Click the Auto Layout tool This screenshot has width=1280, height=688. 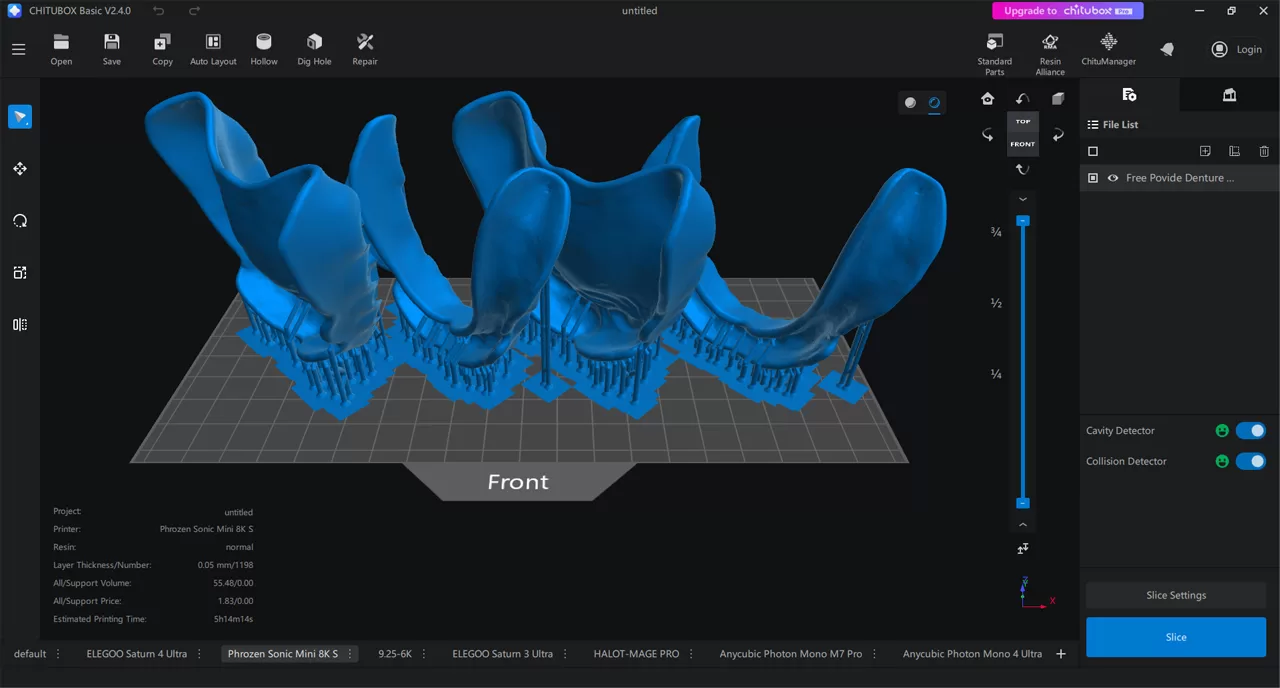pyautogui.click(x=213, y=48)
